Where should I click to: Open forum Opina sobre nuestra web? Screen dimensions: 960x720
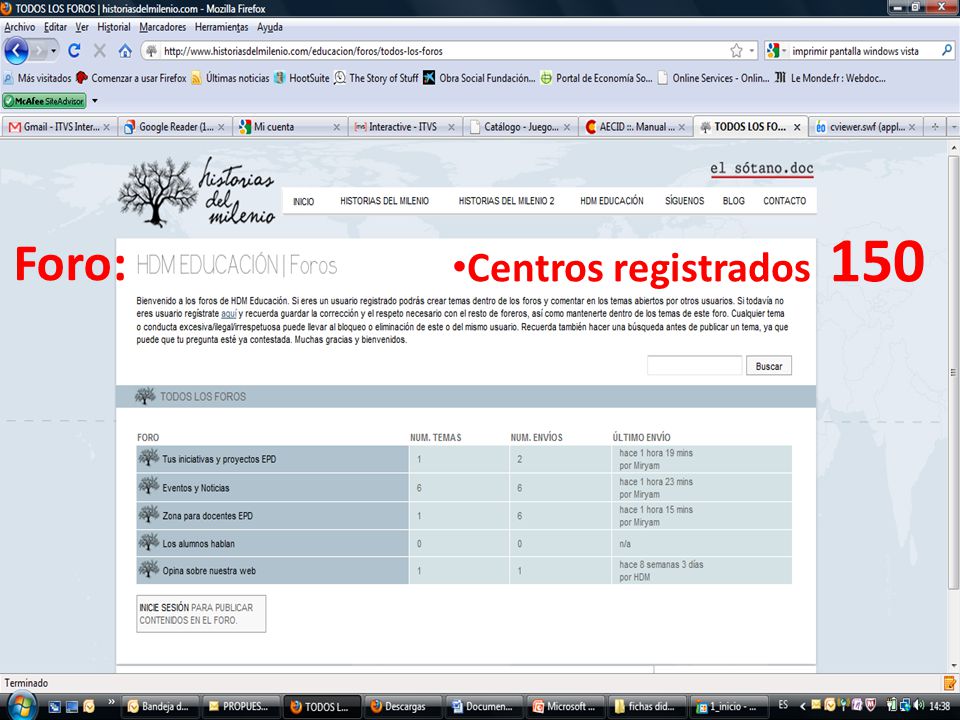point(209,571)
